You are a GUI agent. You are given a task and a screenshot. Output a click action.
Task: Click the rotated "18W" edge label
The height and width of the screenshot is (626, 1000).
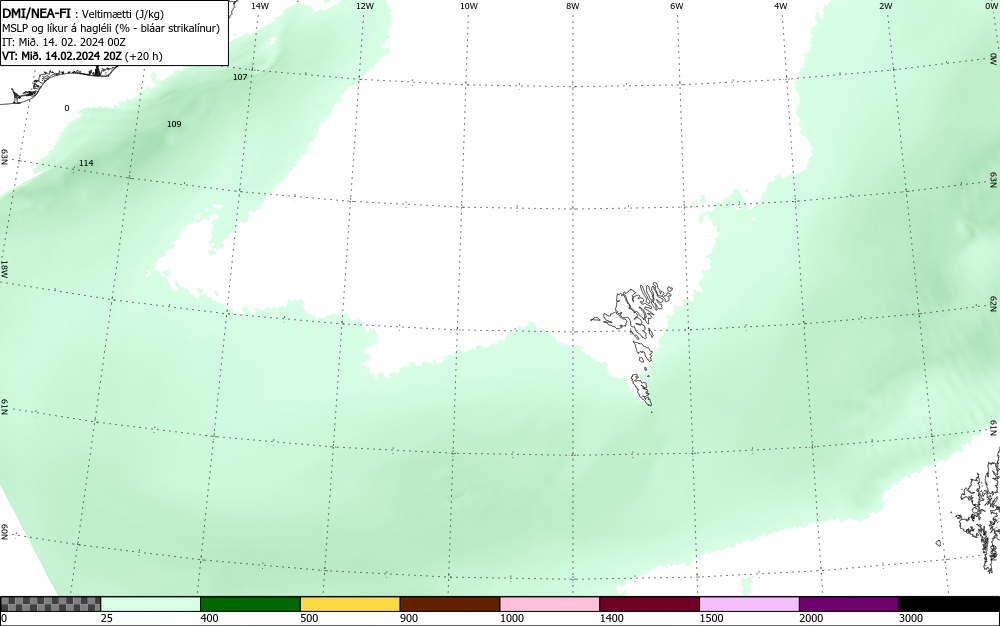click(x=4, y=268)
